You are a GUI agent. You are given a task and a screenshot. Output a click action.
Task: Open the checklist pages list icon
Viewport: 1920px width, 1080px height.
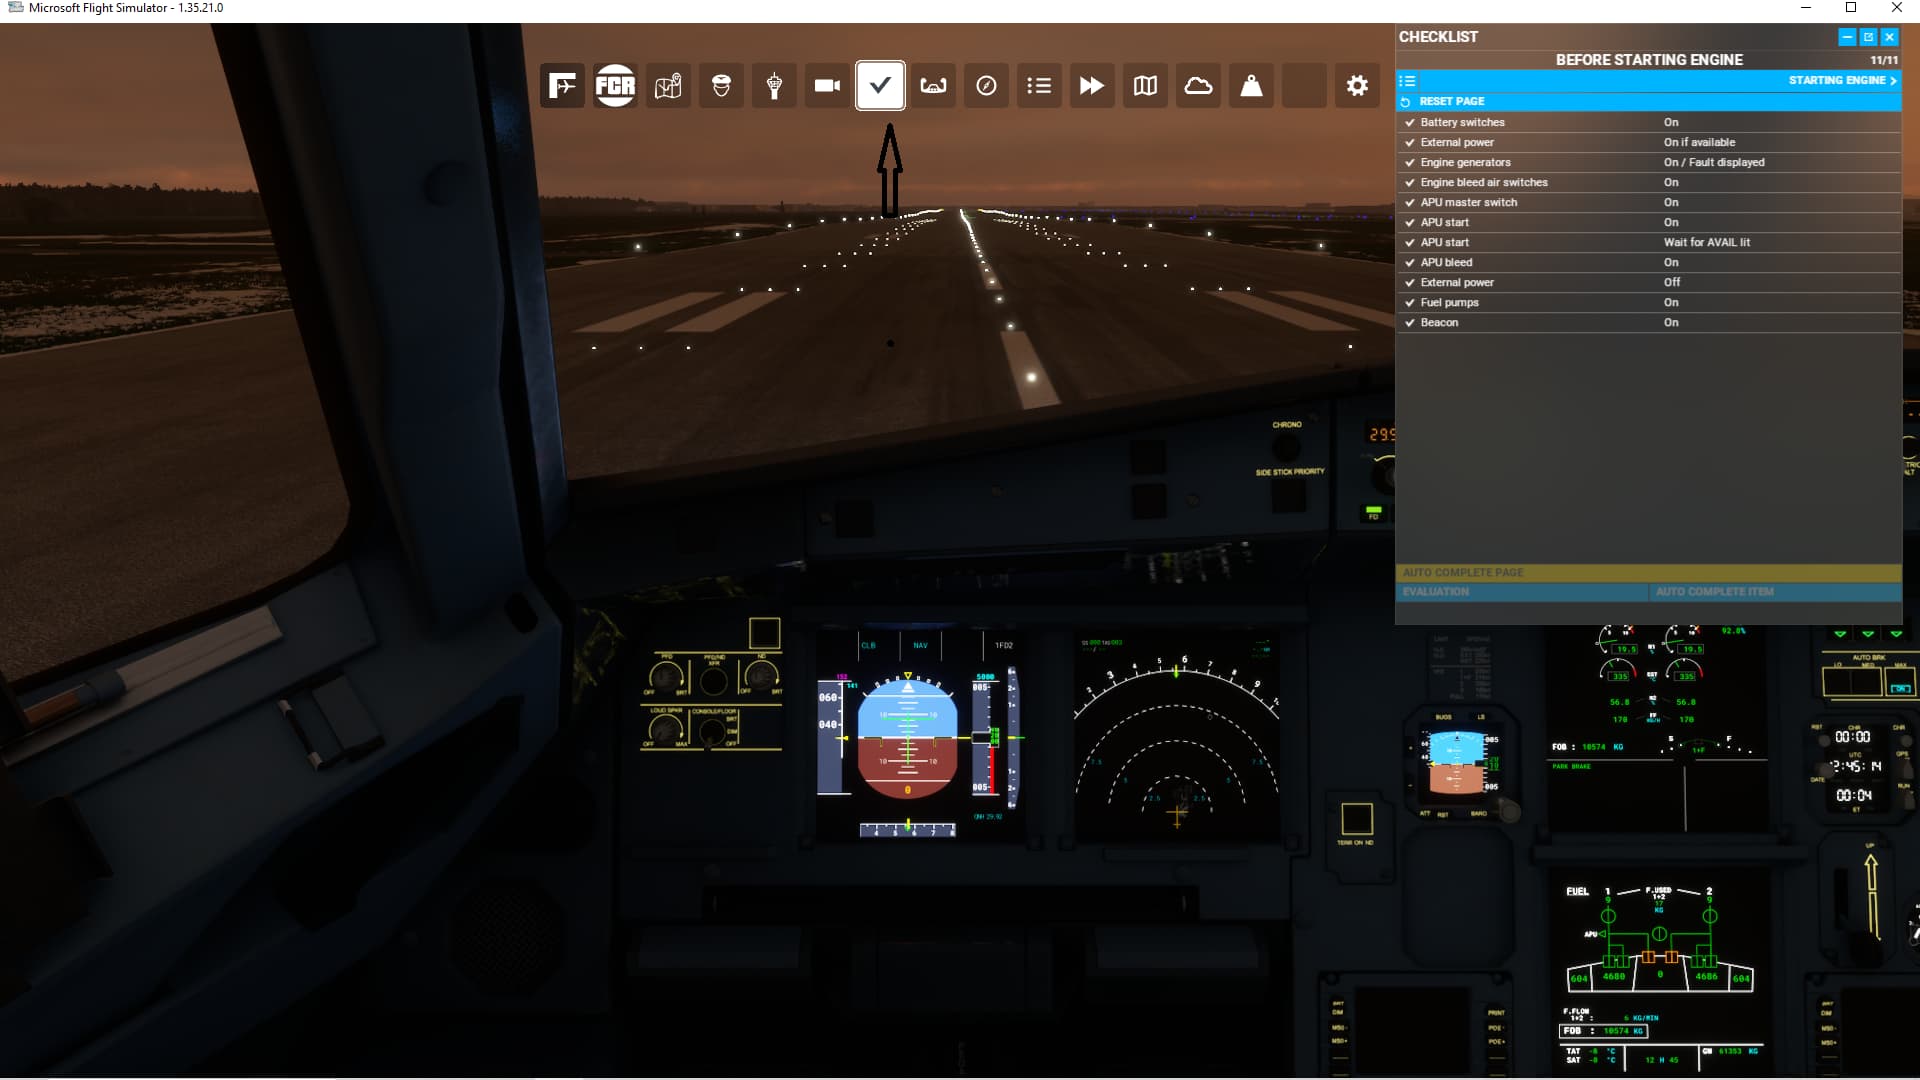(1407, 80)
